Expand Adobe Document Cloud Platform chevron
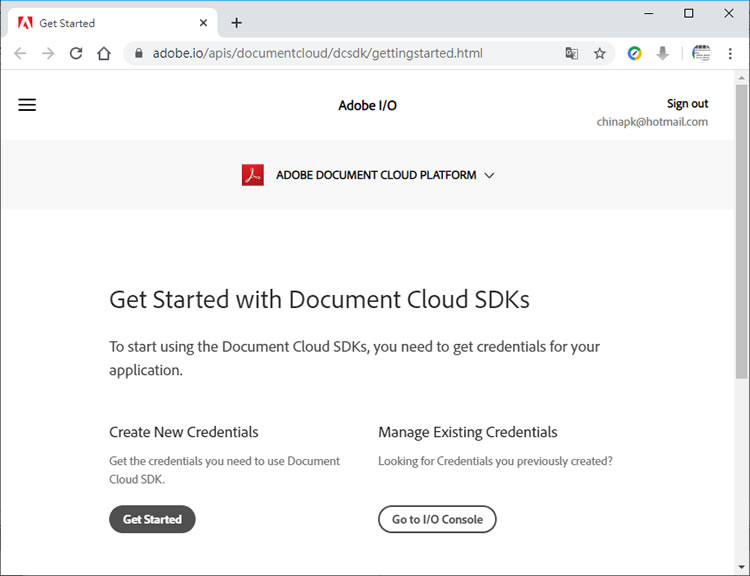Image resolution: width=750 pixels, height=576 pixels. 489,175
